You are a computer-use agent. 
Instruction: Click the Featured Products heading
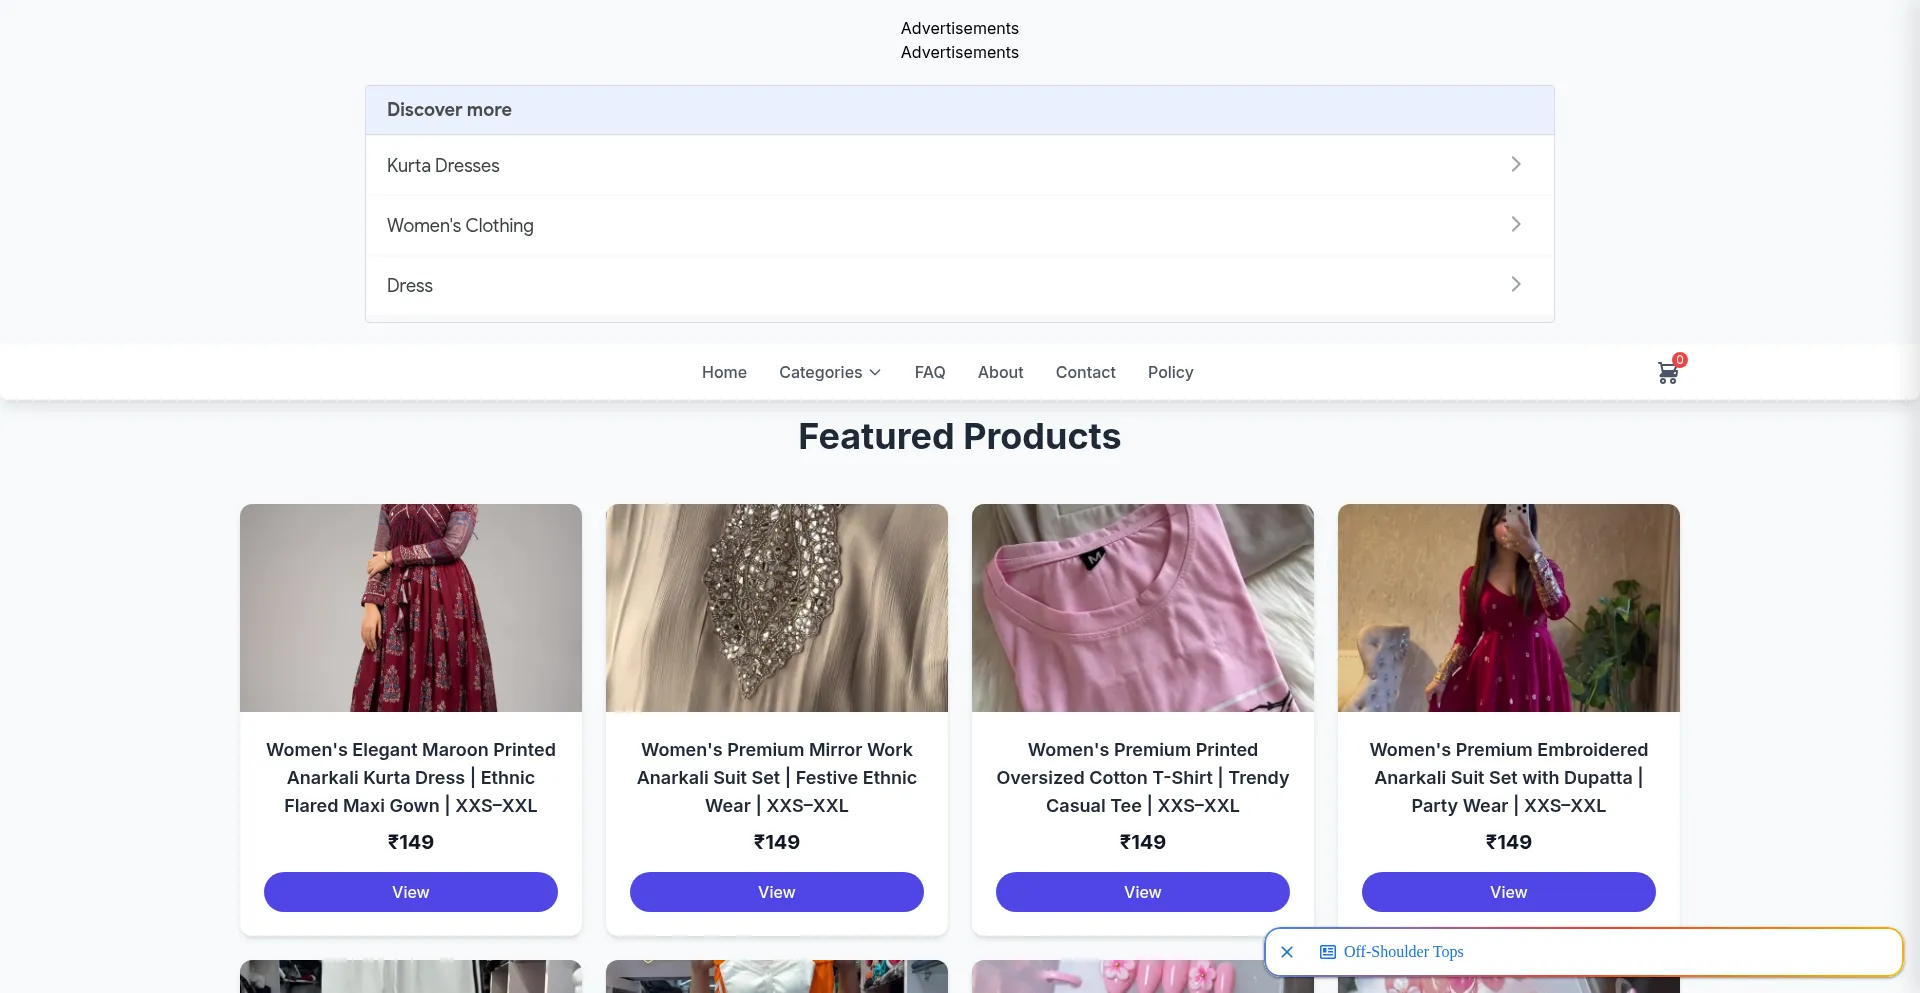tap(959, 436)
